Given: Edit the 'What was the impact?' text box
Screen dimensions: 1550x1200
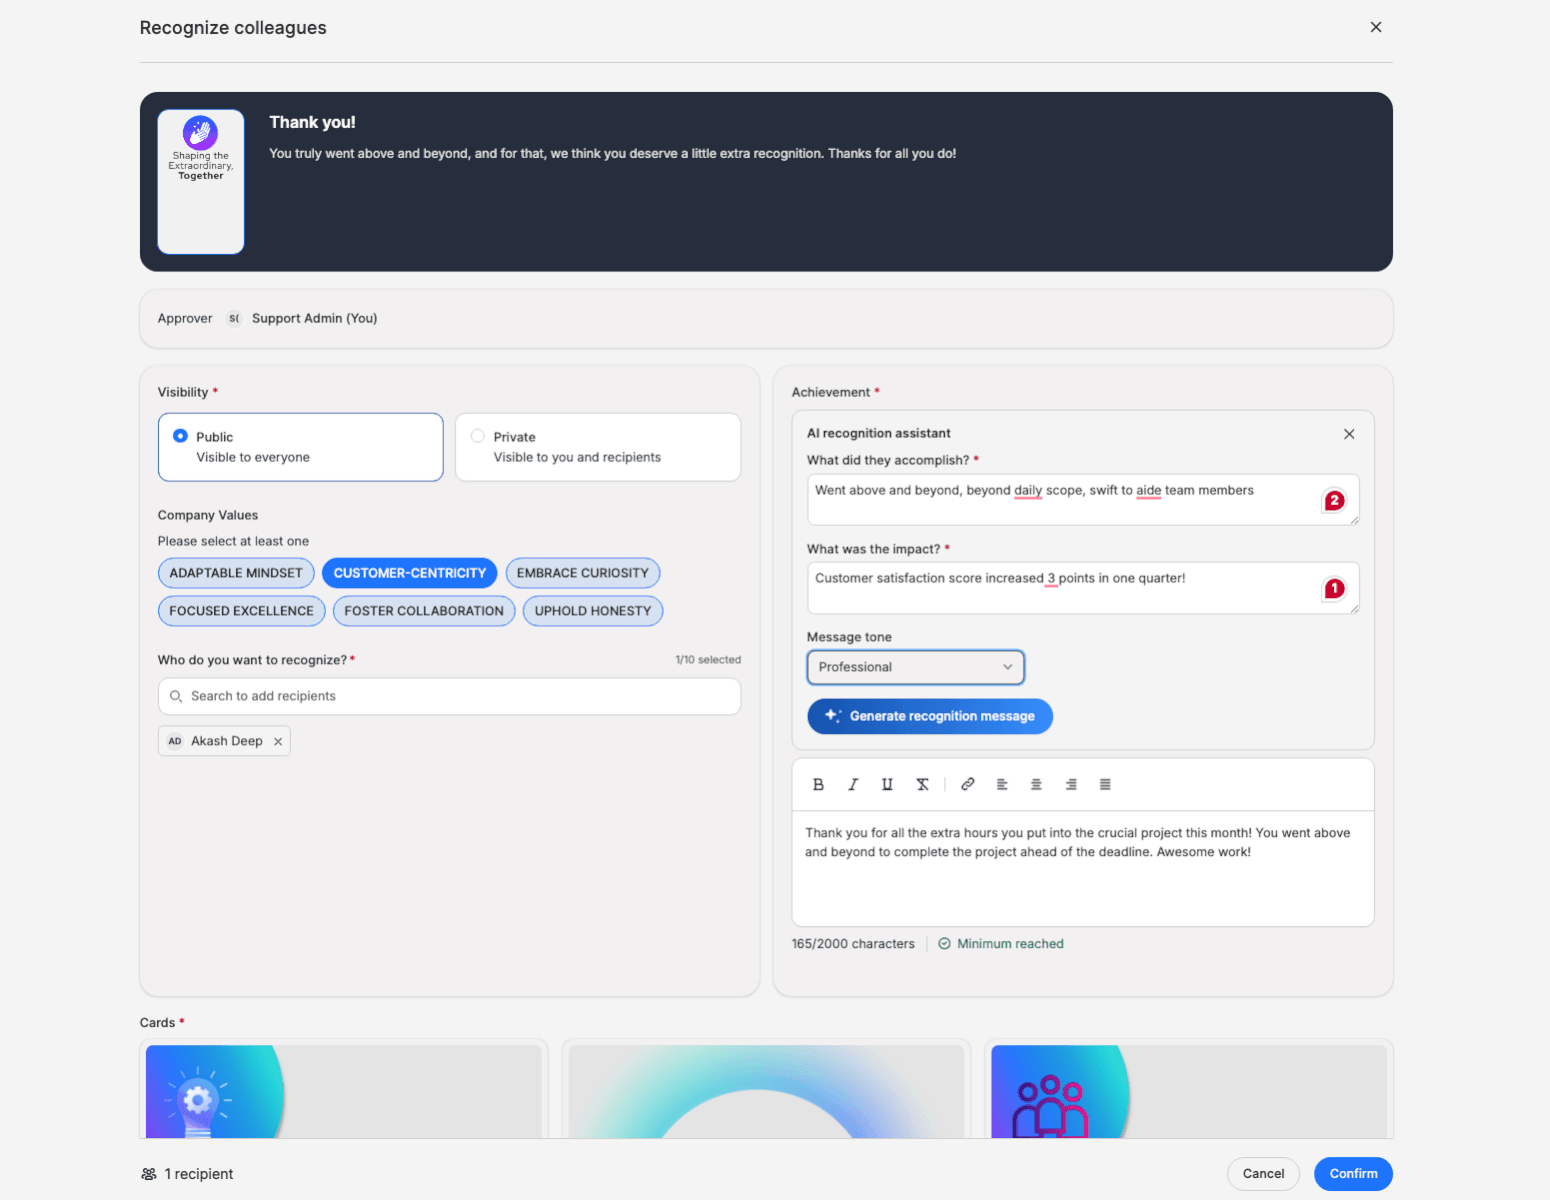Looking at the screenshot, I should click(1083, 589).
